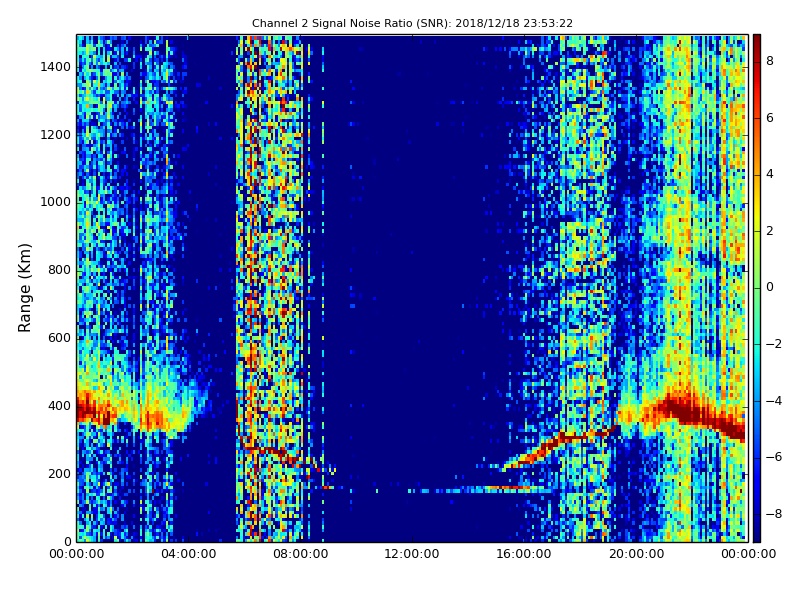Click the 600 range tick label

pyautogui.click(x=59, y=338)
